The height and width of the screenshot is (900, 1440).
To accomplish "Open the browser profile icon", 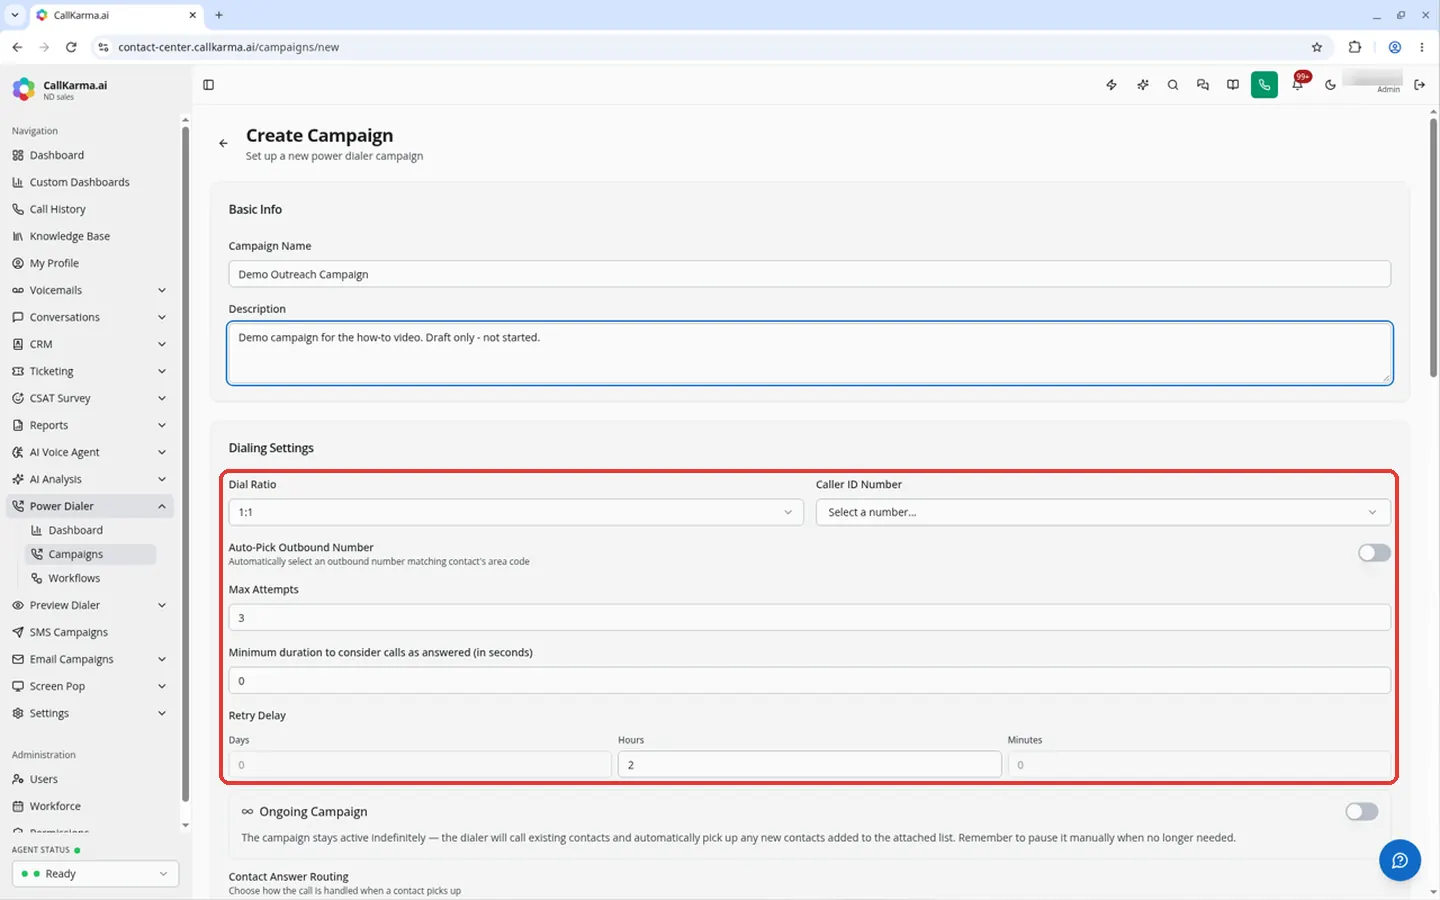I will [x=1394, y=47].
